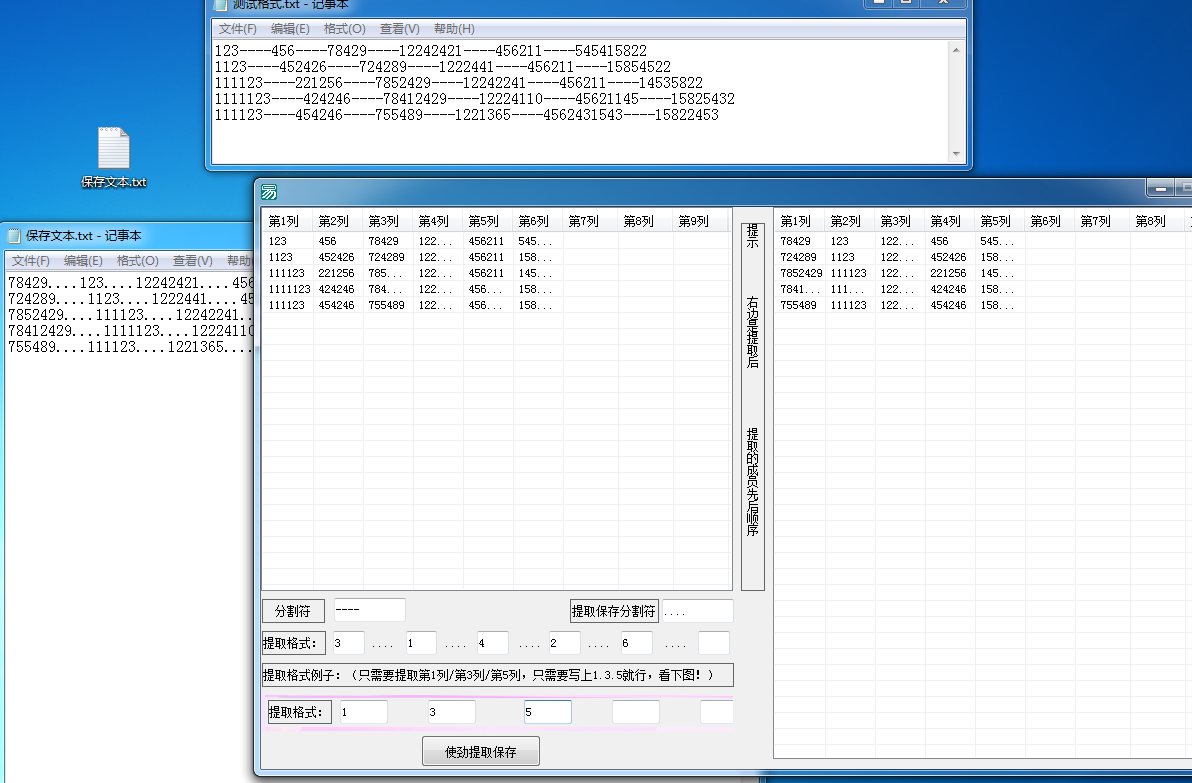Click the notepad icon in 保存文本.txt window title bar
This screenshot has height=783, width=1192.
[x=14, y=236]
